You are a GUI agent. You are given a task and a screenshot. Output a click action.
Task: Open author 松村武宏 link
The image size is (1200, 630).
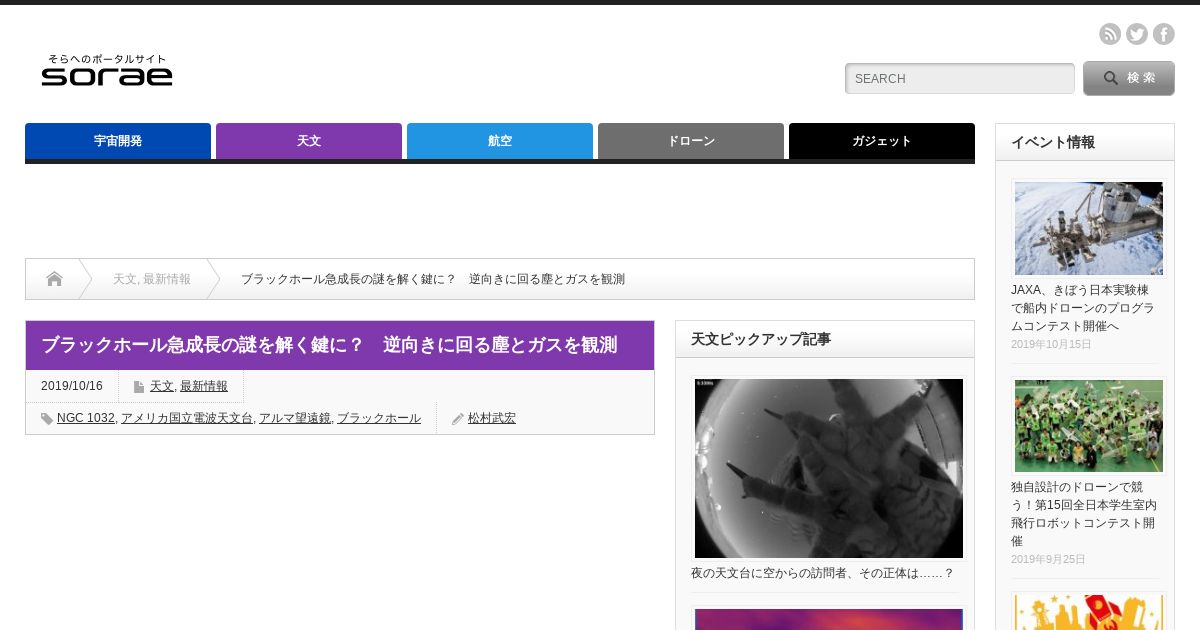492,418
